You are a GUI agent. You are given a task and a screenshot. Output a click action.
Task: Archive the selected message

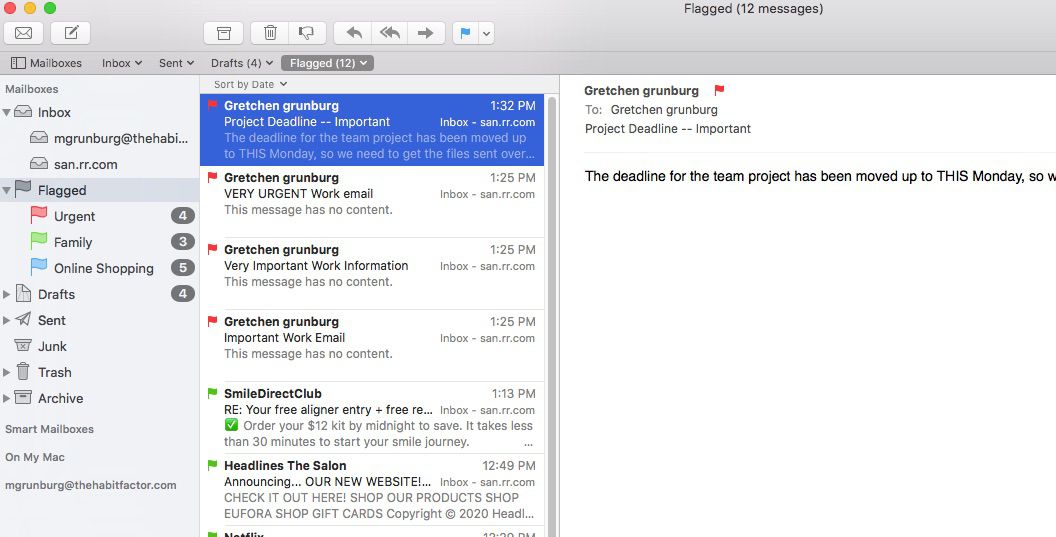224,32
